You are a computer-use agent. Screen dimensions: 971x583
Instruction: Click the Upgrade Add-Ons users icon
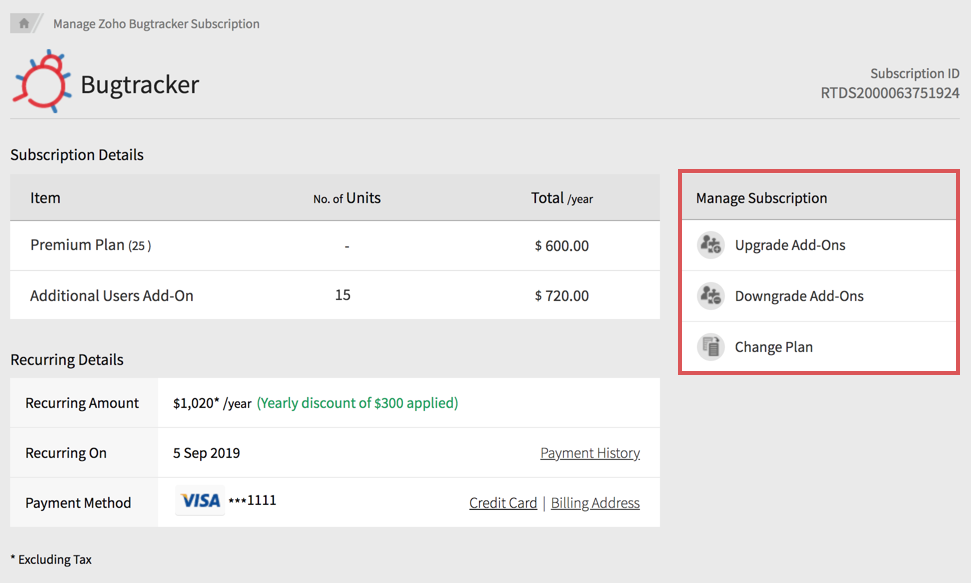[710, 245]
